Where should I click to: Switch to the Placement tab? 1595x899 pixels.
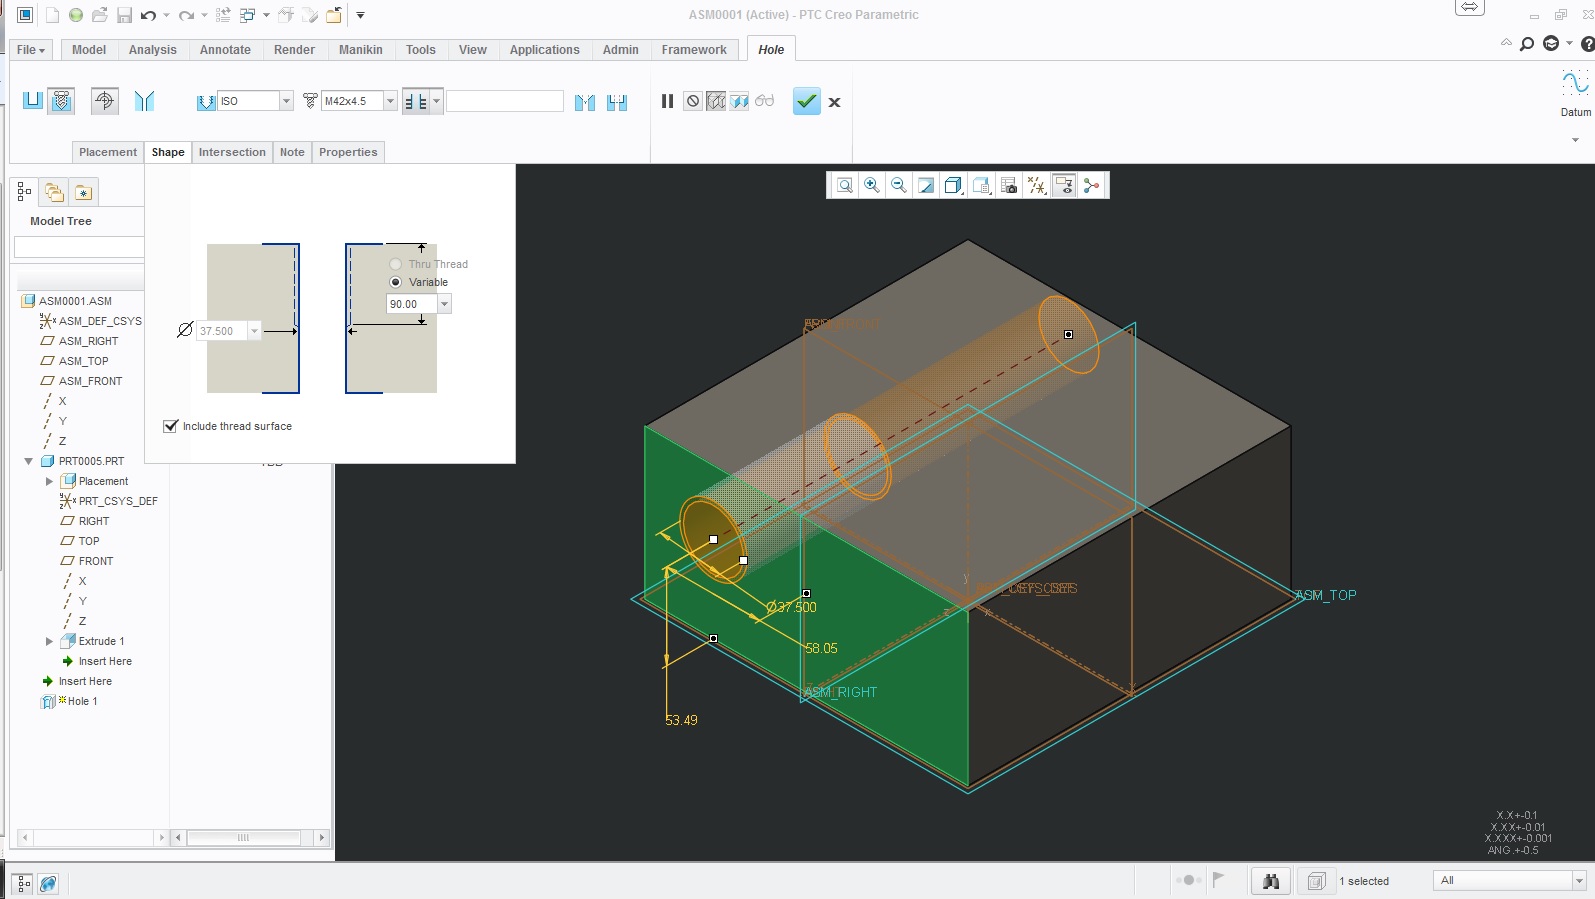point(108,152)
